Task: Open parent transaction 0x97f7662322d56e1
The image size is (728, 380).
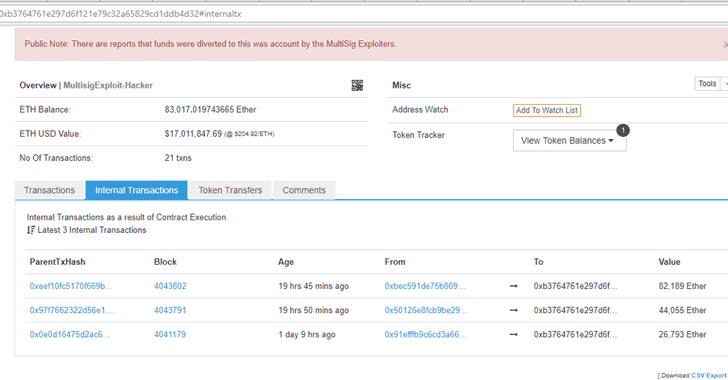Action: [71, 310]
